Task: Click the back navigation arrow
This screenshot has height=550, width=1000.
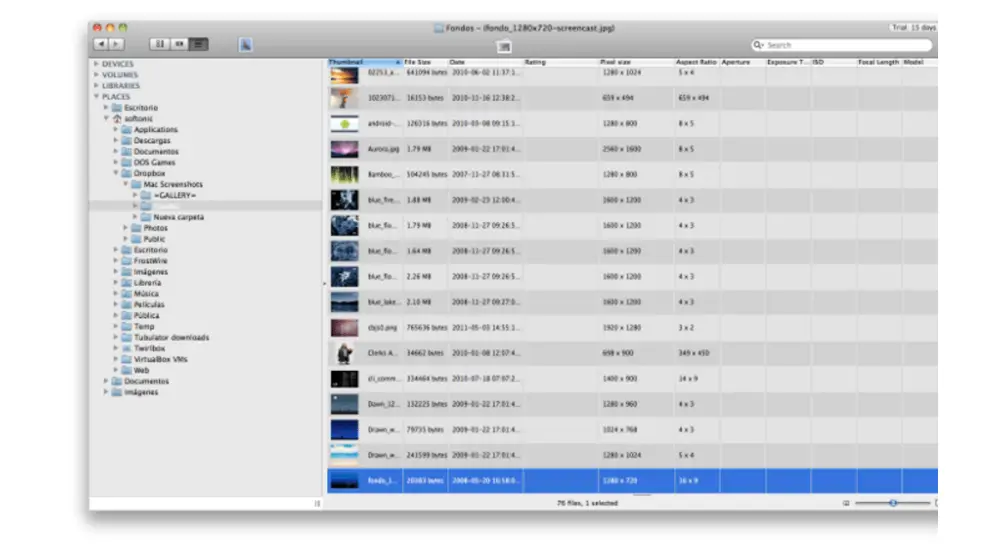Action: [101, 44]
